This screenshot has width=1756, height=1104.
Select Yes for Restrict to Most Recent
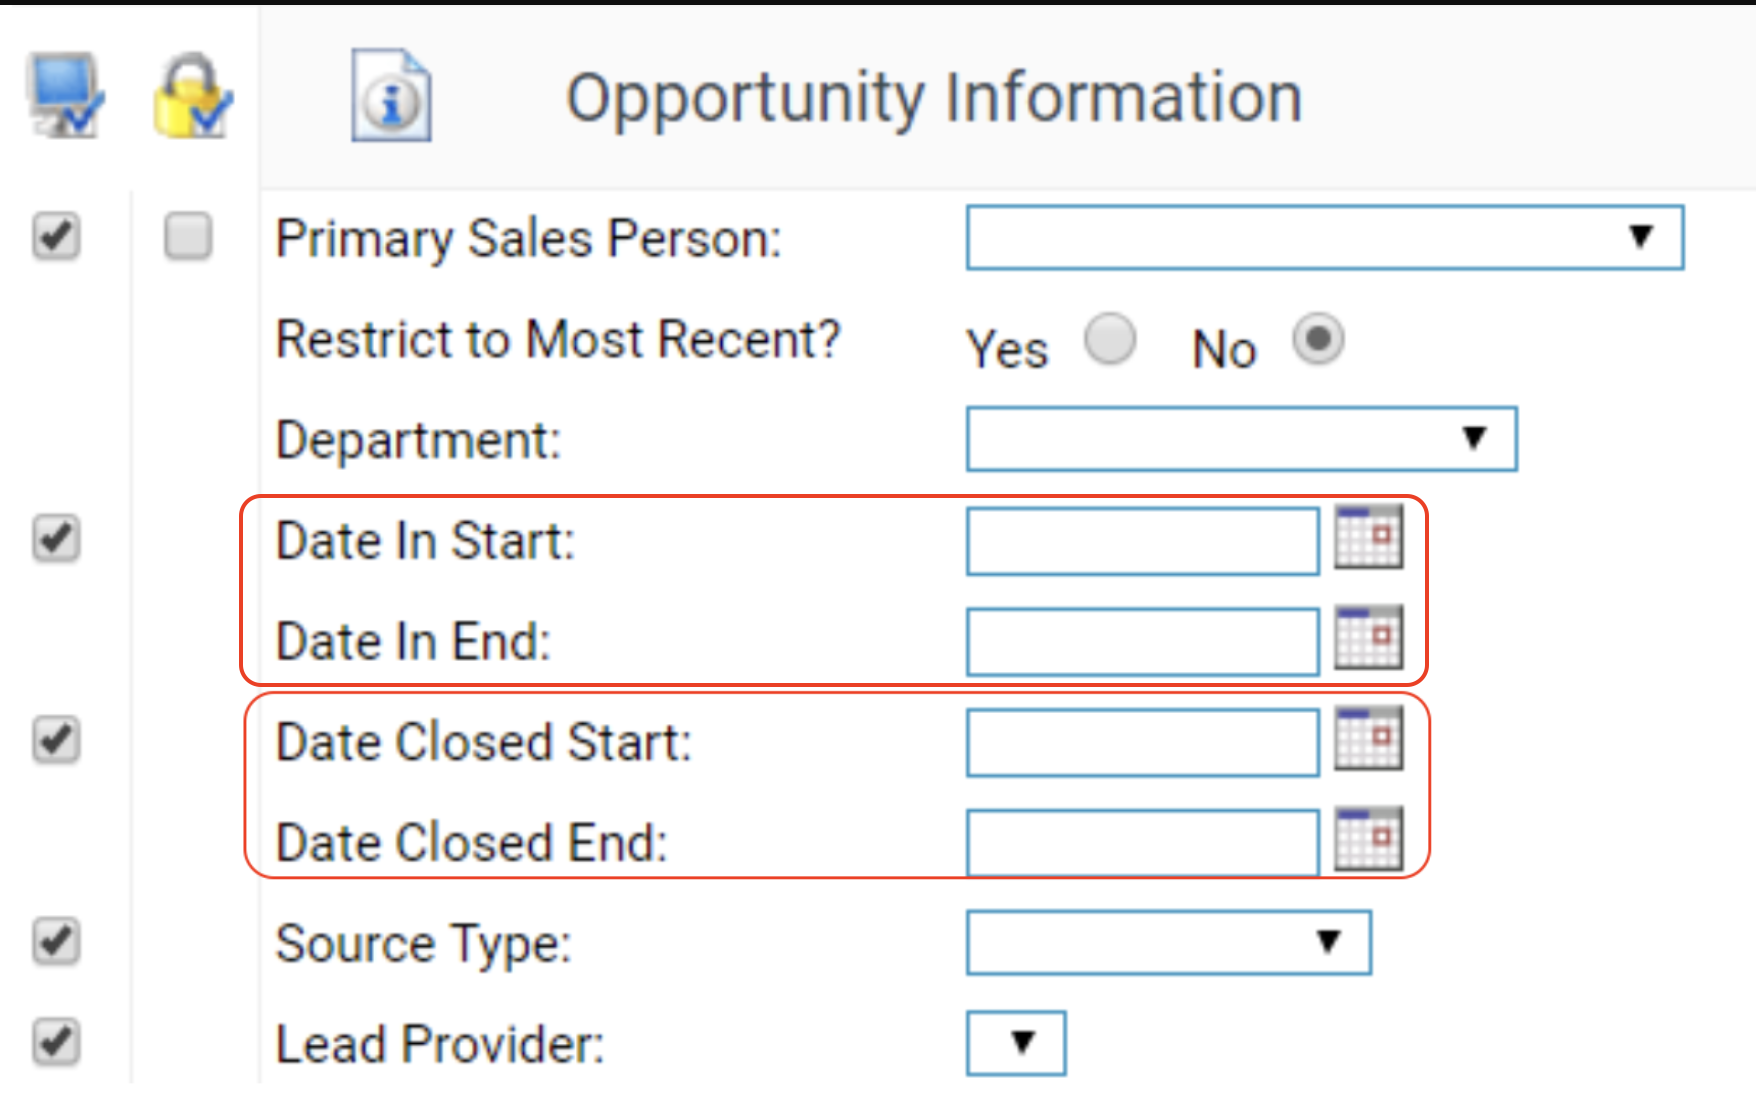1110,339
